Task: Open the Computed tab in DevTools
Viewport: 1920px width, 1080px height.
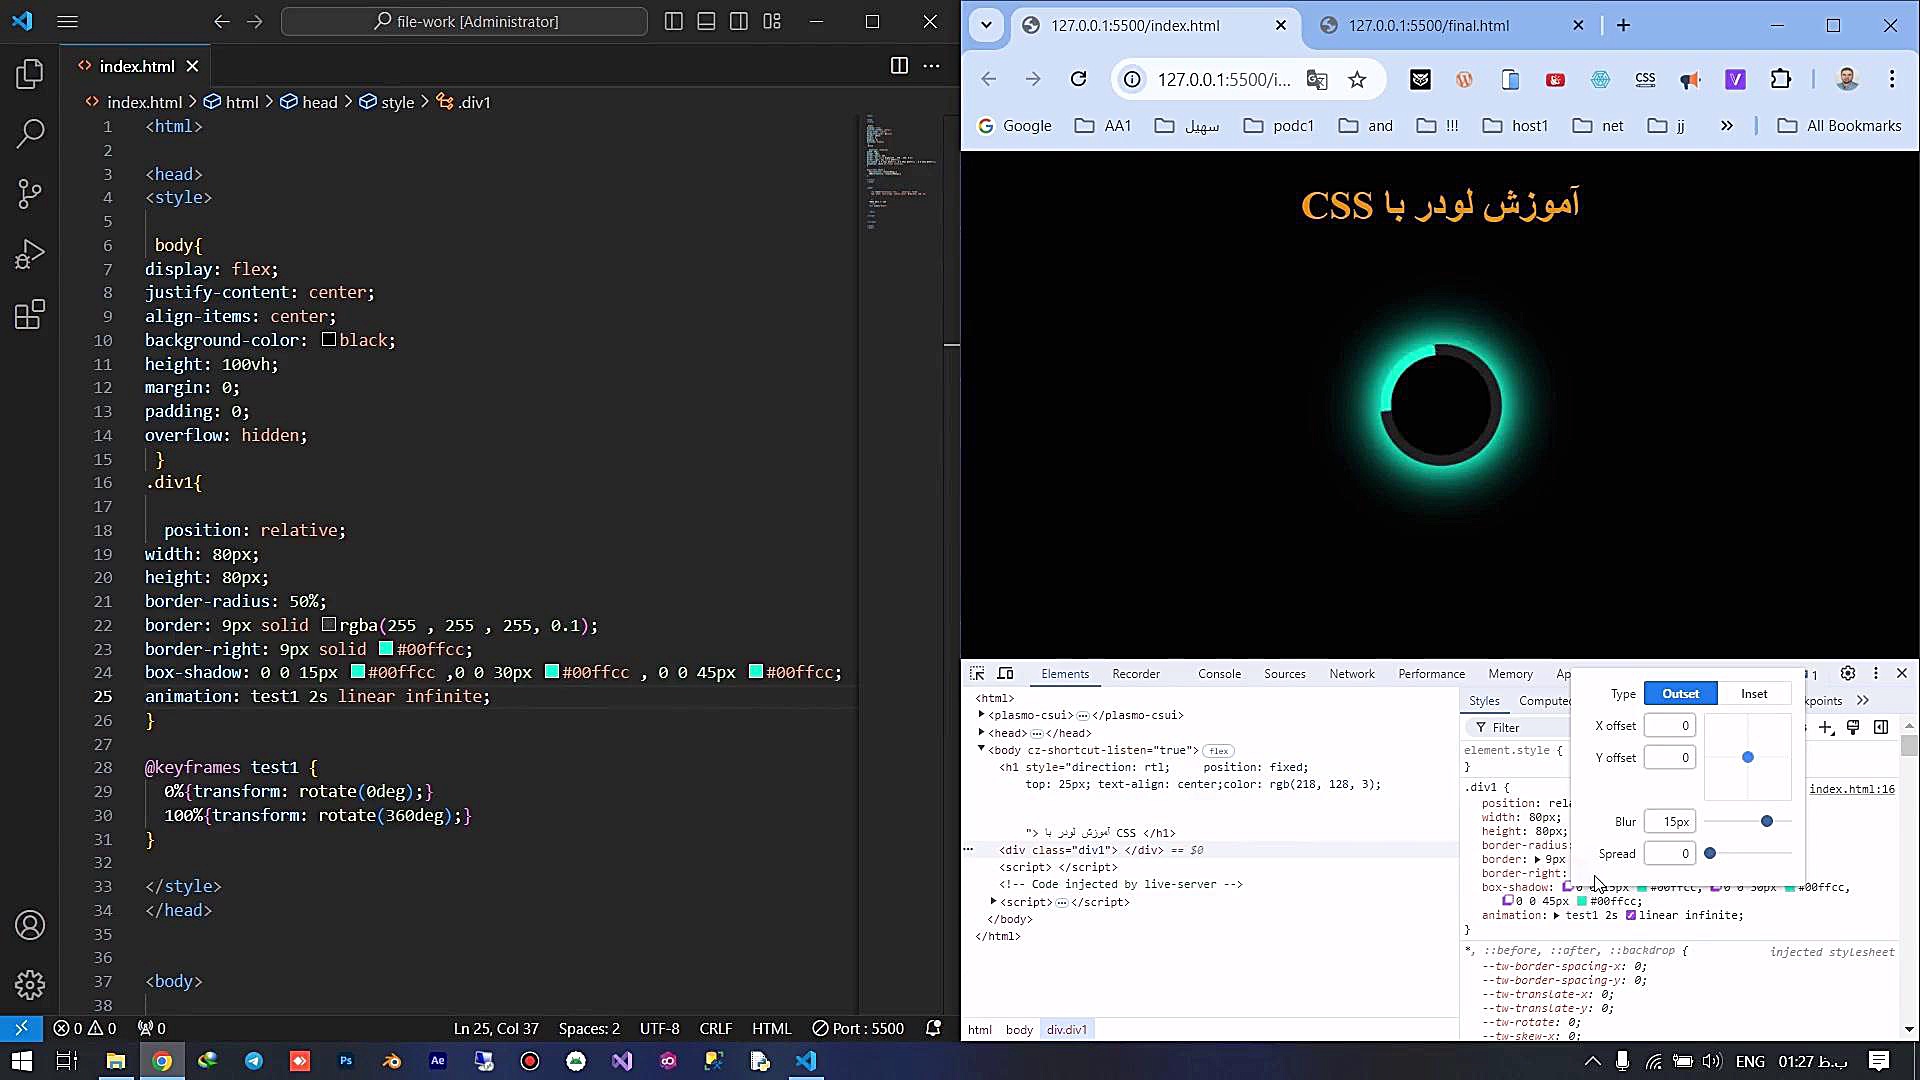Action: pos(1544,701)
